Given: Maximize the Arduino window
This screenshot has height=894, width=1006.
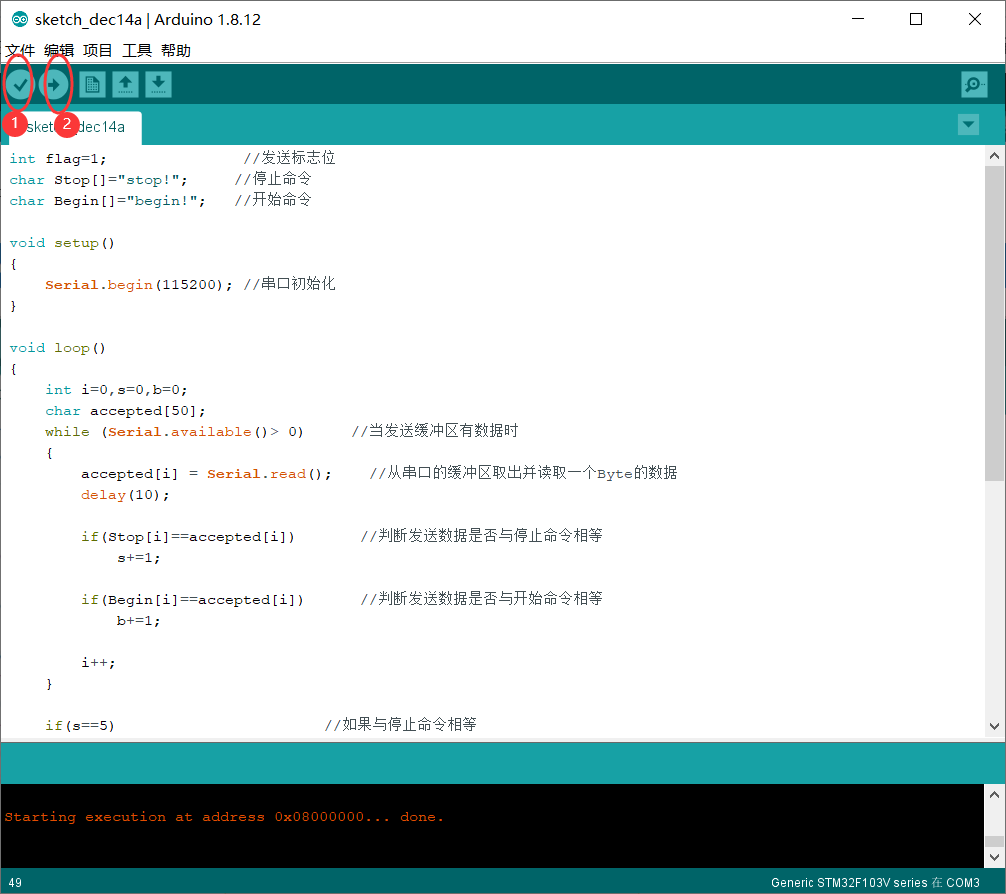Looking at the screenshot, I should [x=916, y=19].
